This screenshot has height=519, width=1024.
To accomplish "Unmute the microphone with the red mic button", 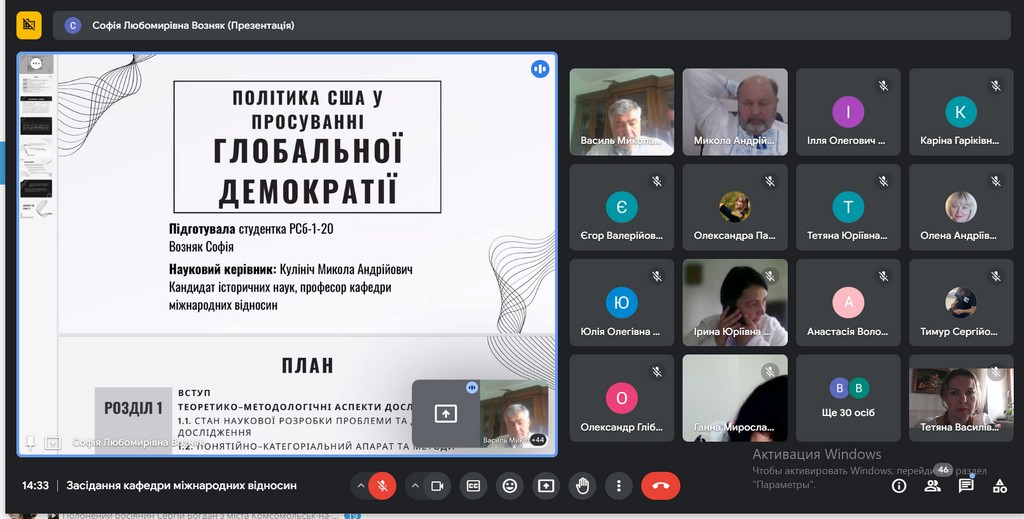I will tap(380, 486).
